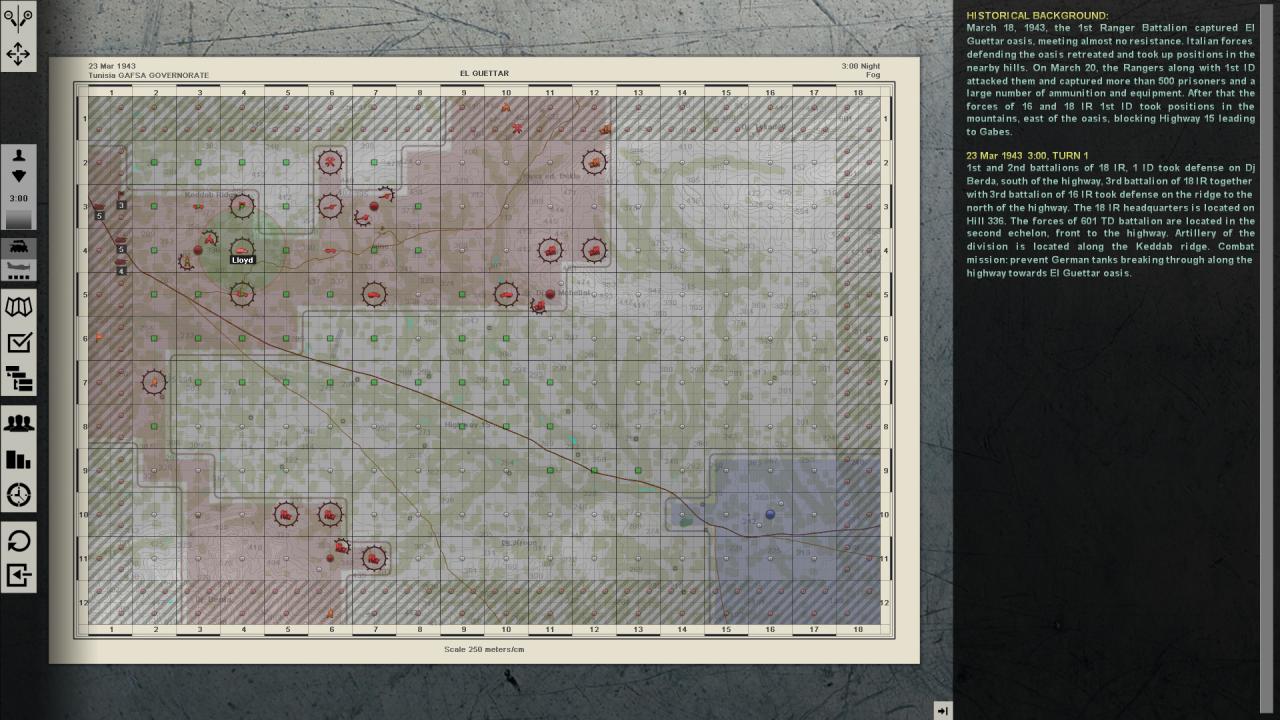Image resolution: width=1280 pixels, height=720 pixels.
Task: Select the signpost navigation tool
Action: (18, 16)
